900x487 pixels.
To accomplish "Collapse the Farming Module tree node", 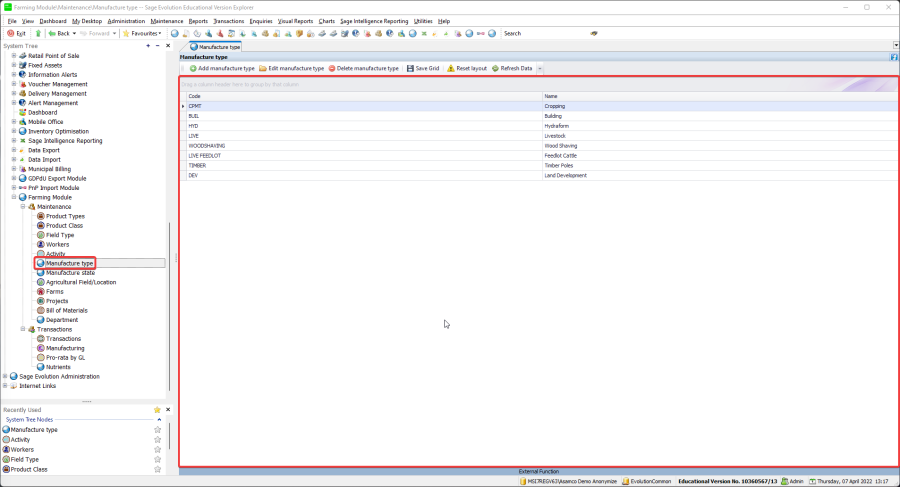I will (14, 197).
